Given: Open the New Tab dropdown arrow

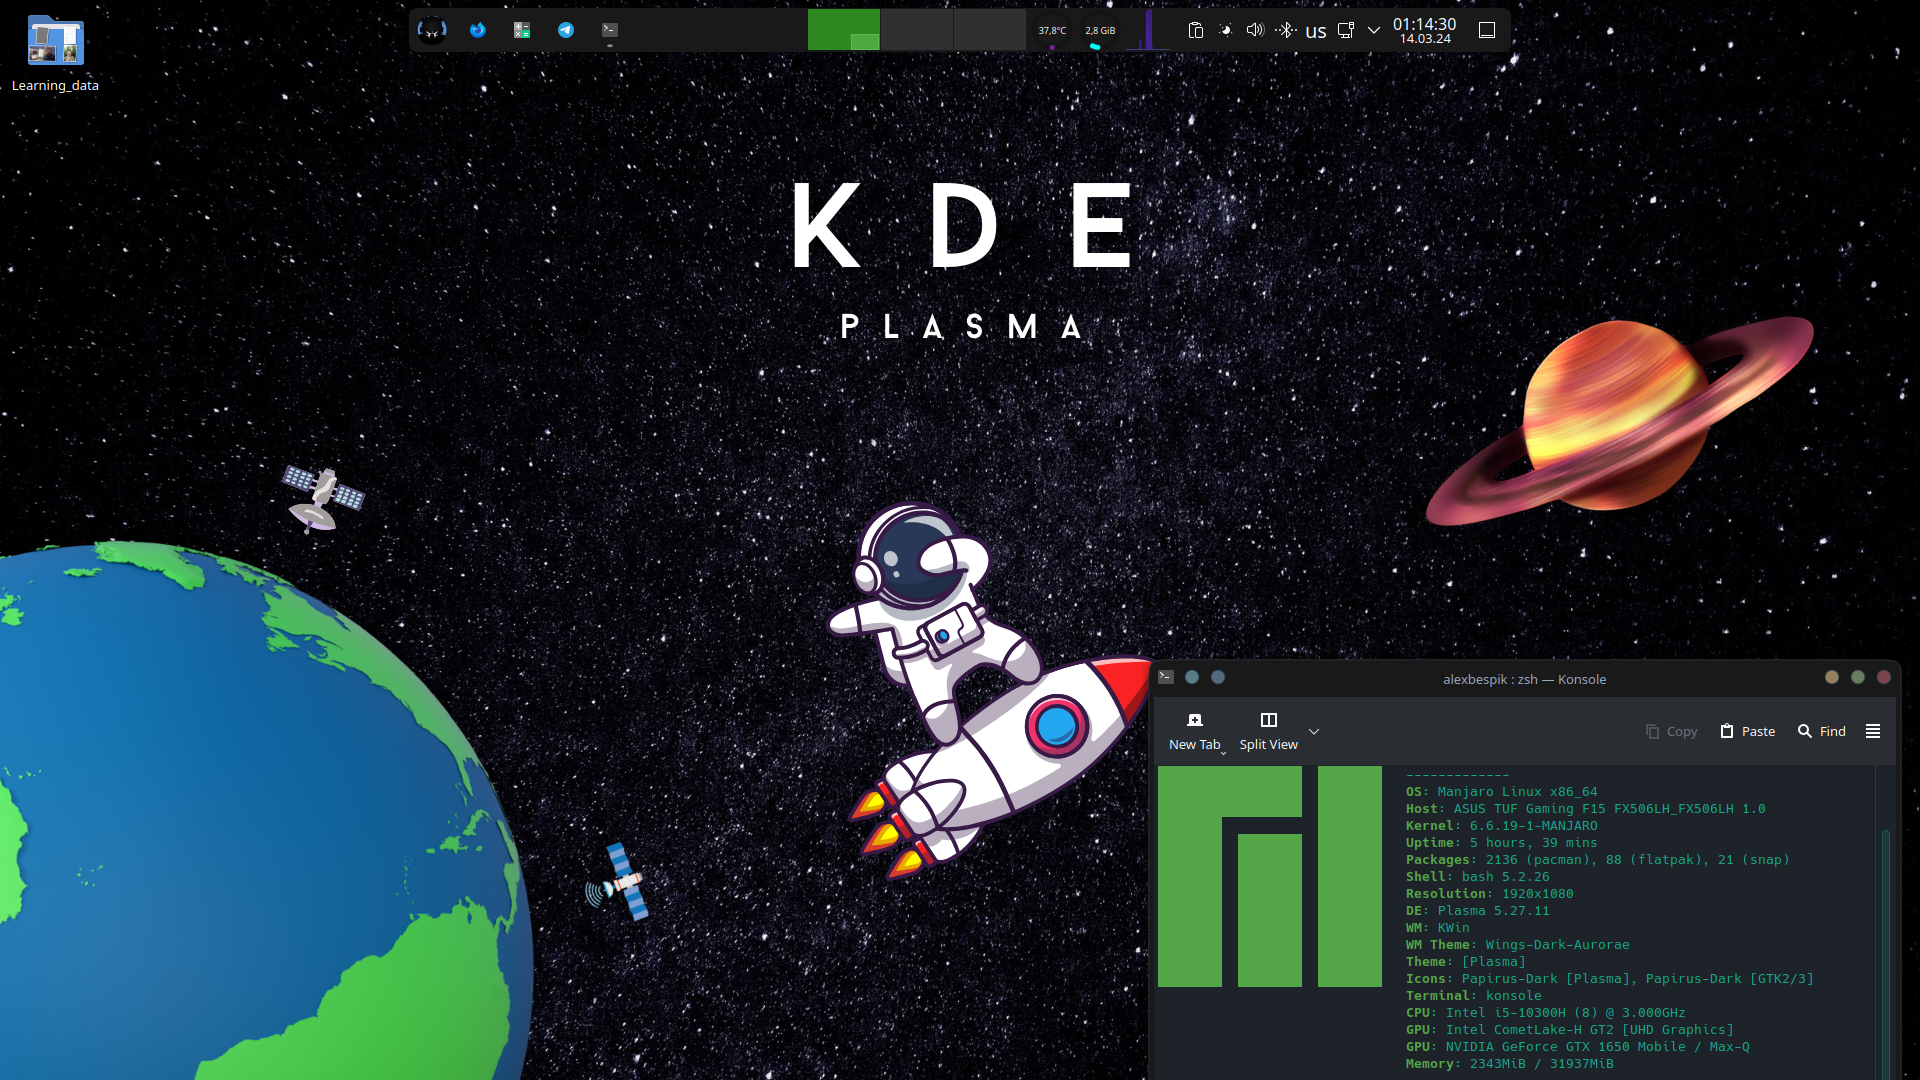Looking at the screenshot, I should (1223, 752).
